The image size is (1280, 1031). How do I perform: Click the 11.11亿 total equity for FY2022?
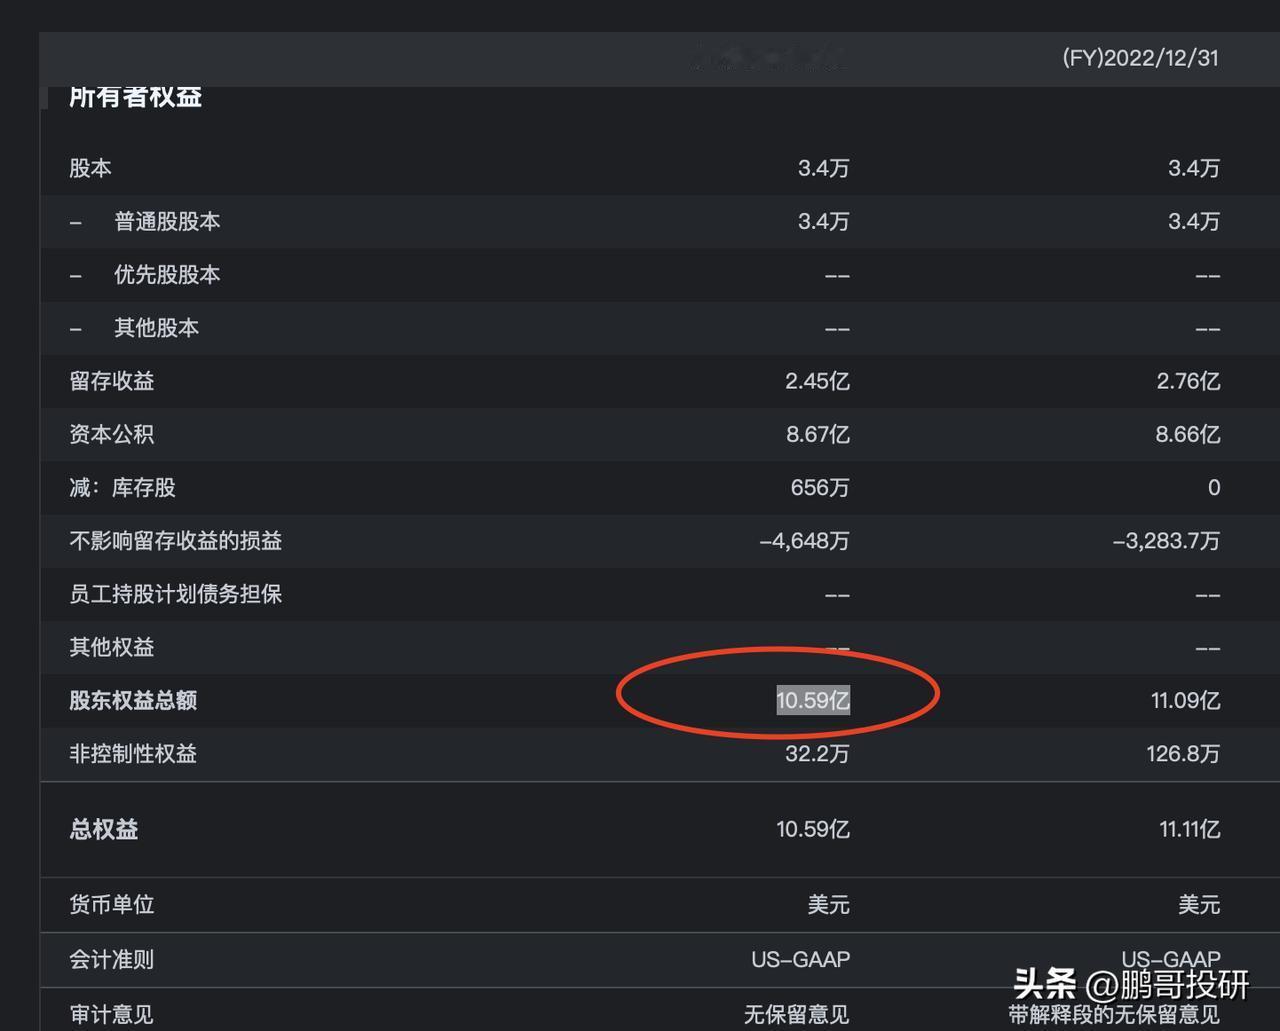tap(1189, 829)
